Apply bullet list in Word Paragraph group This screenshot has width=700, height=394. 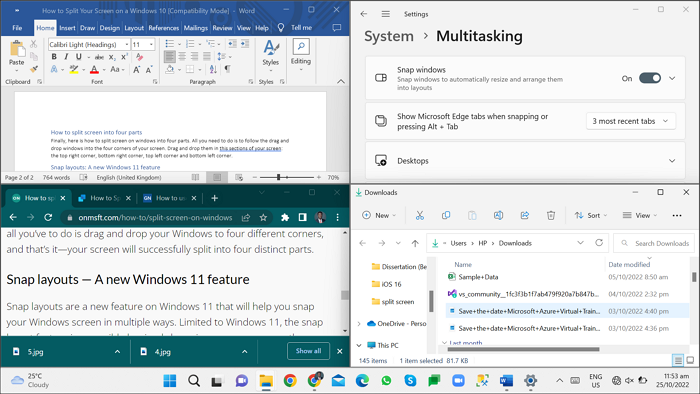coord(170,44)
